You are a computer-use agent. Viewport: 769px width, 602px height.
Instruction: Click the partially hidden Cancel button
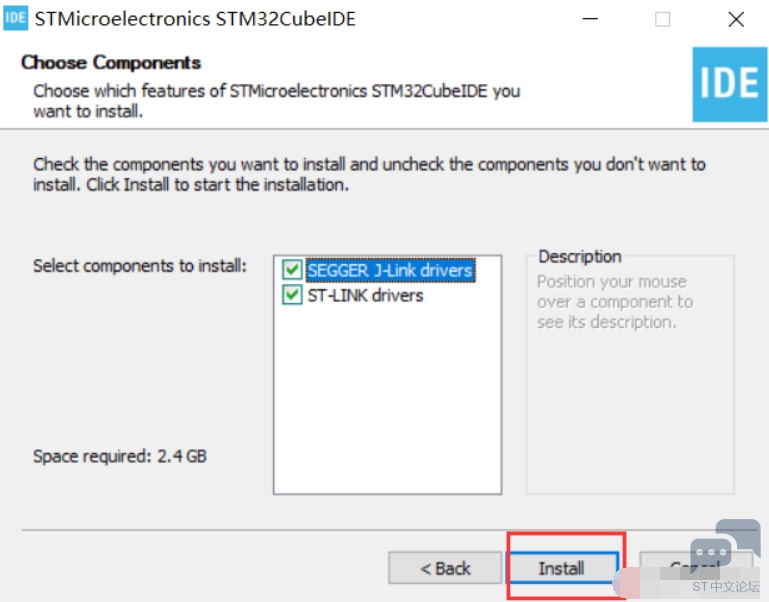[695, 568]
